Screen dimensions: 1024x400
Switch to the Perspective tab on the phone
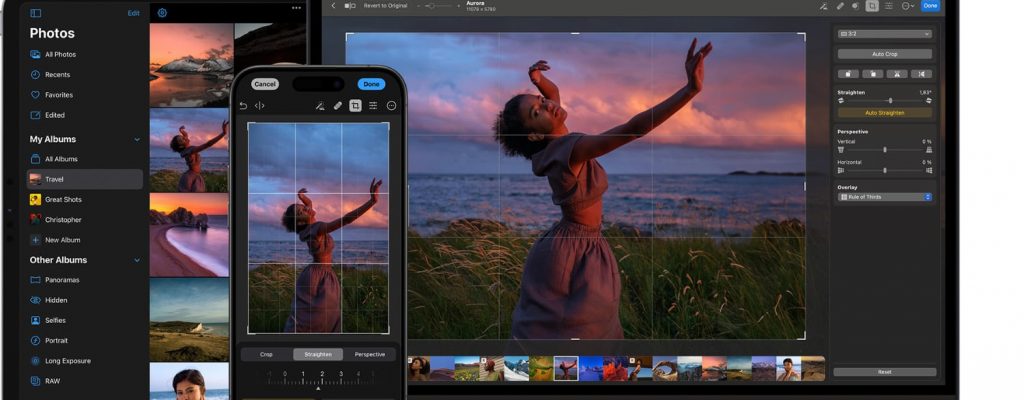coord(369,354)
